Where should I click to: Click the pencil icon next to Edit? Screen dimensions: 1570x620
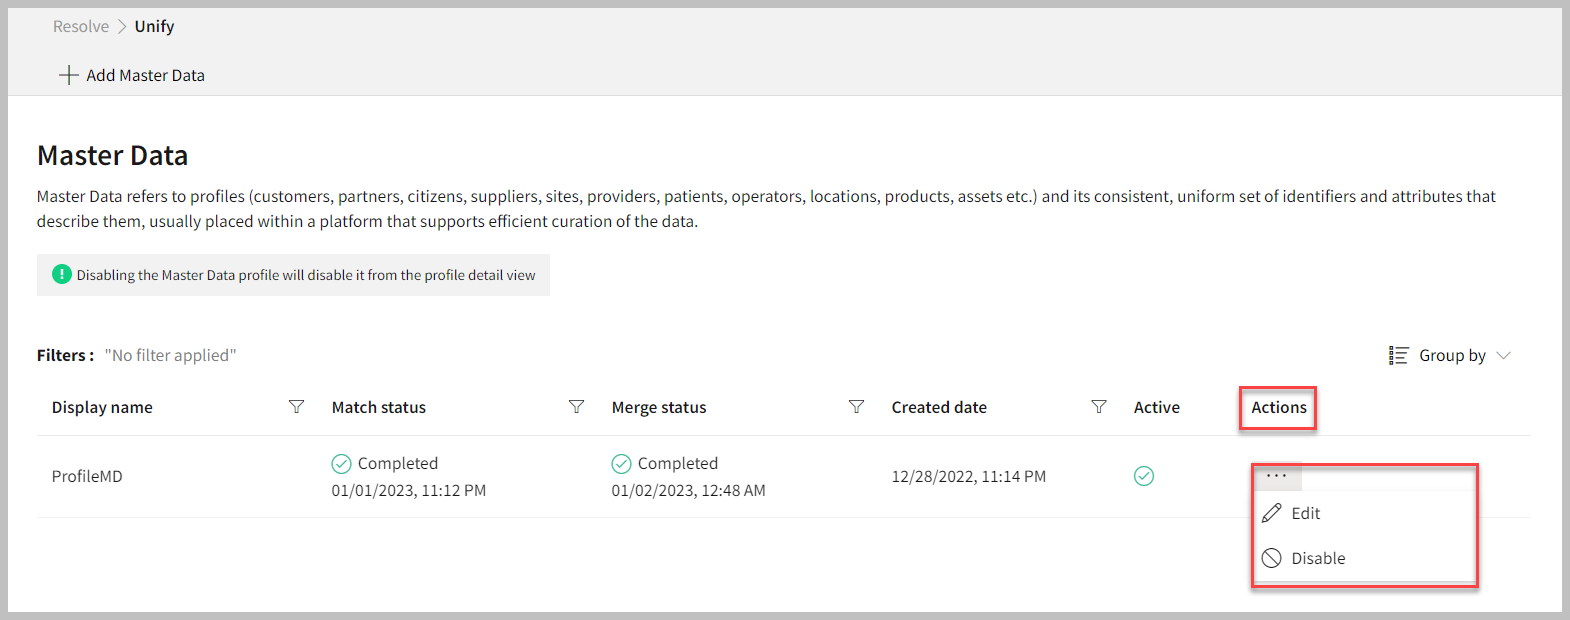[1271, 513]
